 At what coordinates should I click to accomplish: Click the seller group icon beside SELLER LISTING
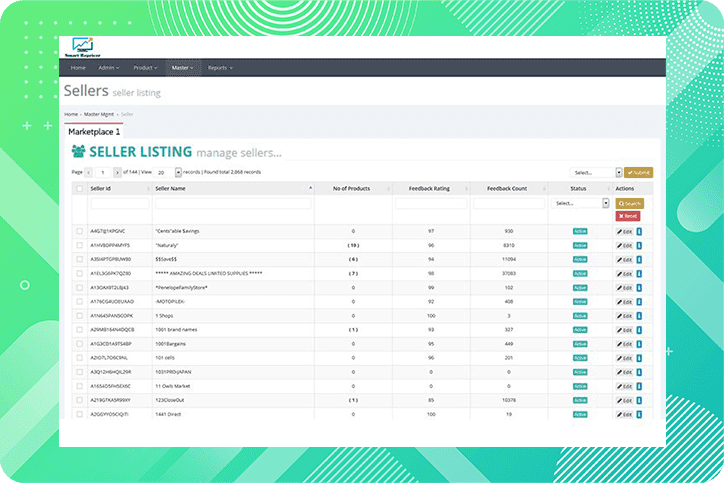click(78, 151)
